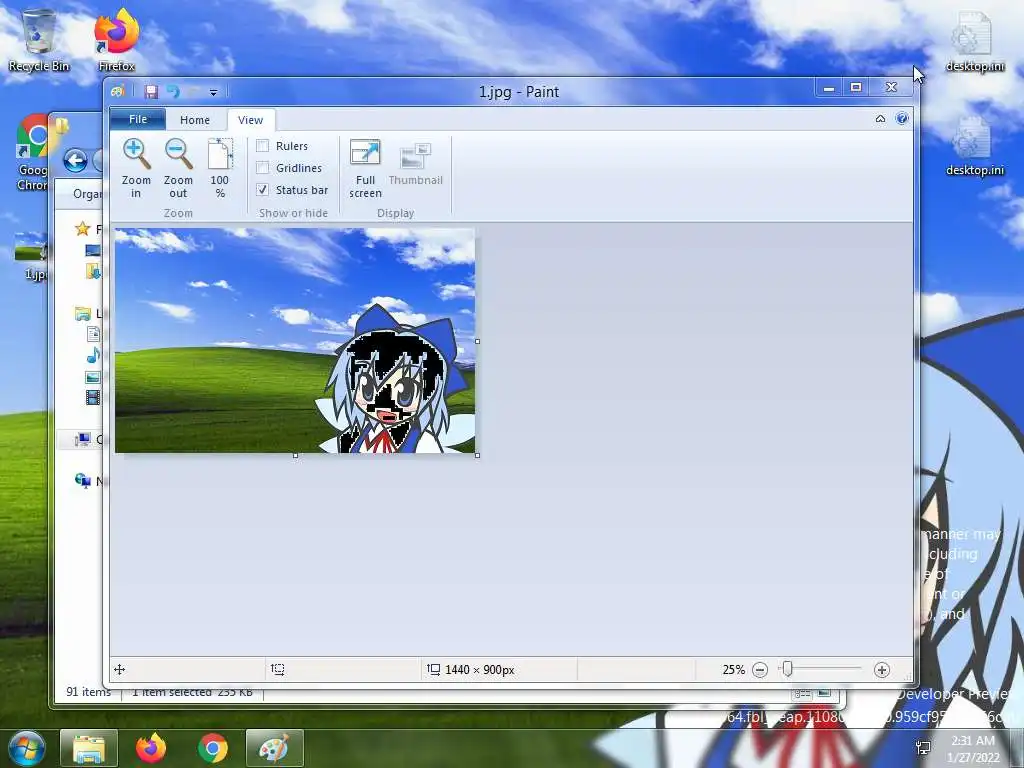Image resolution: width=1024 pixels, height=768 pixels.
Task: Select the 1.jpg desktop file thumbnail
Action: (31, 255)
